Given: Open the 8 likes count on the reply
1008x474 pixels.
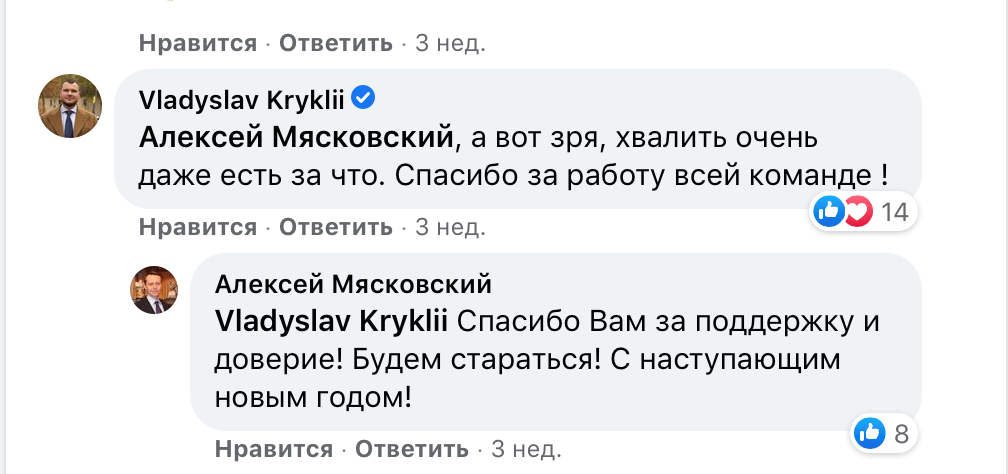Looking at the screenshot, I should coord(900,434).
